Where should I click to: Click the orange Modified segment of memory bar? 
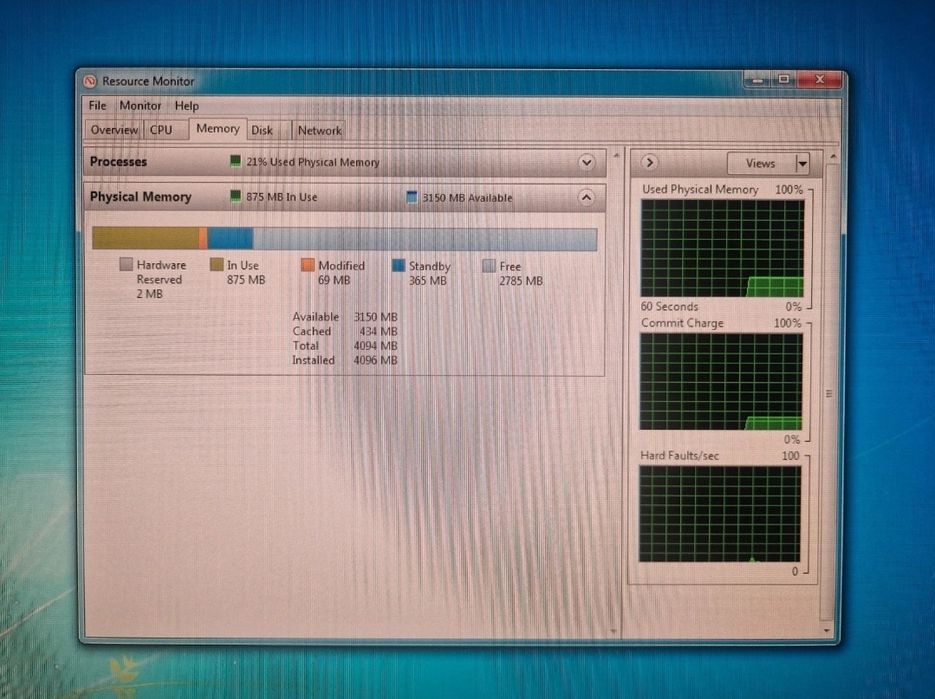(203, 238)
